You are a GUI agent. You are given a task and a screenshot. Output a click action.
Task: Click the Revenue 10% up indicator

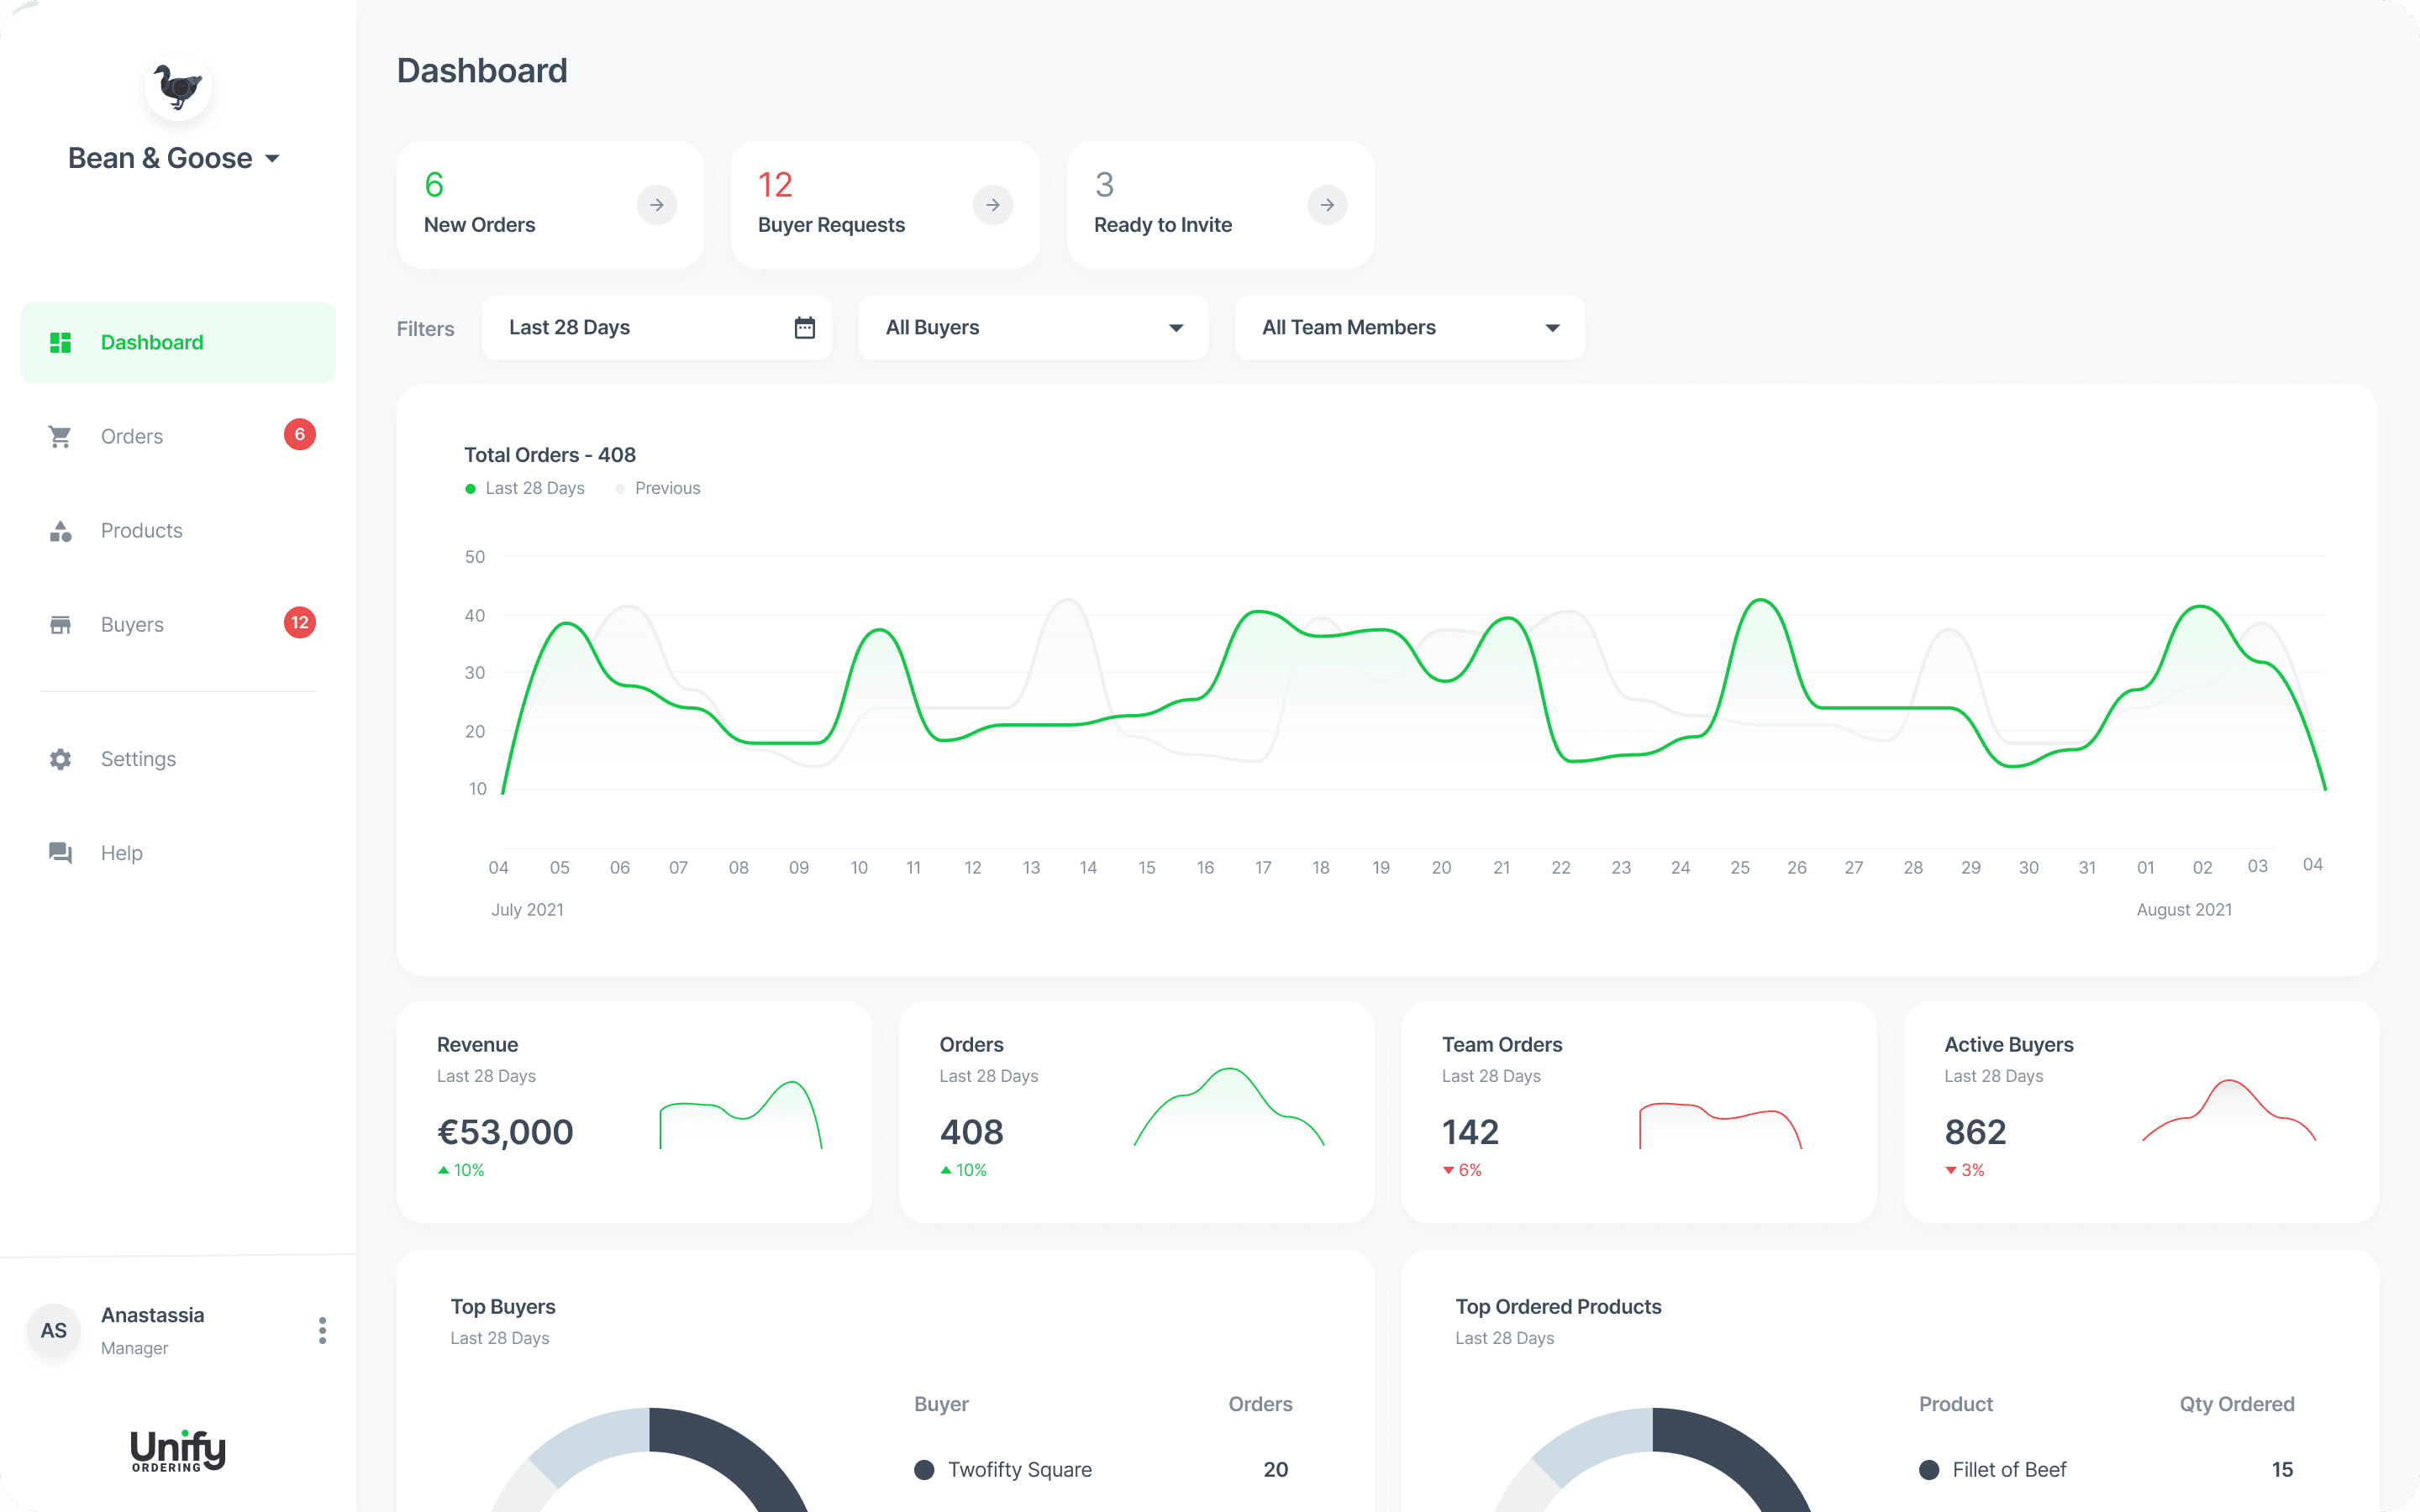pos(461,1170)
